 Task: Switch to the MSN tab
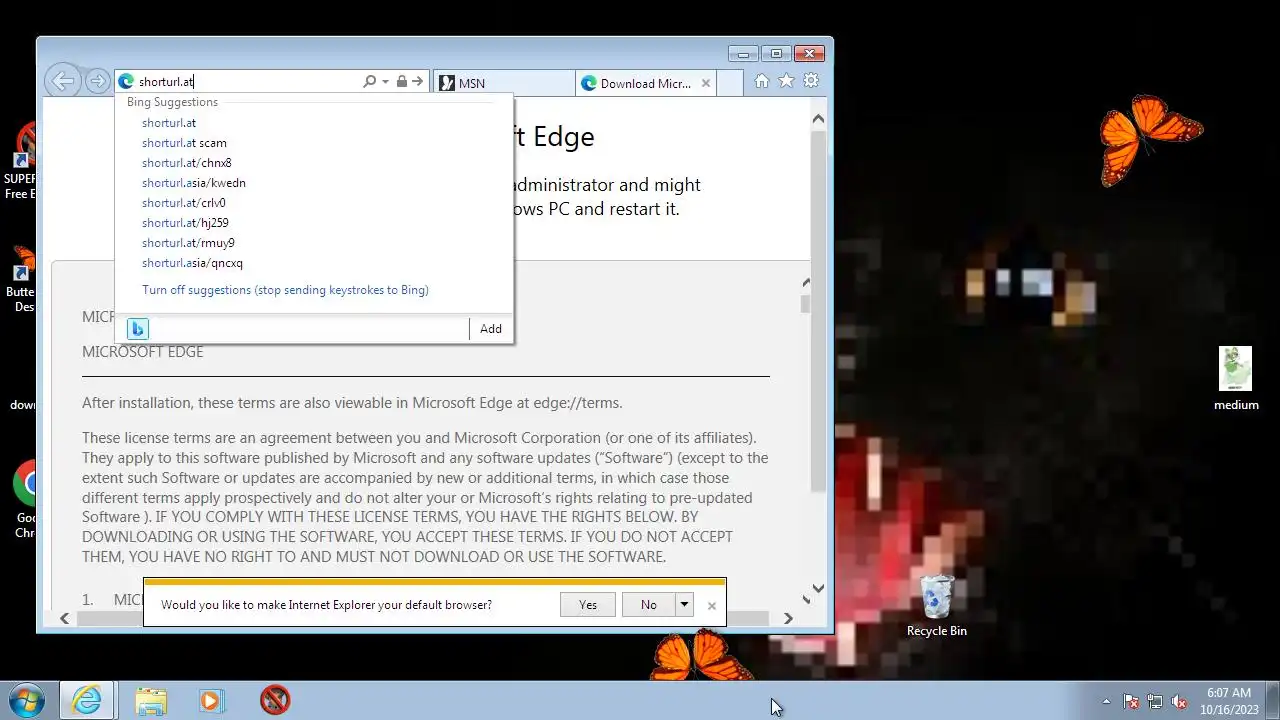505,83
